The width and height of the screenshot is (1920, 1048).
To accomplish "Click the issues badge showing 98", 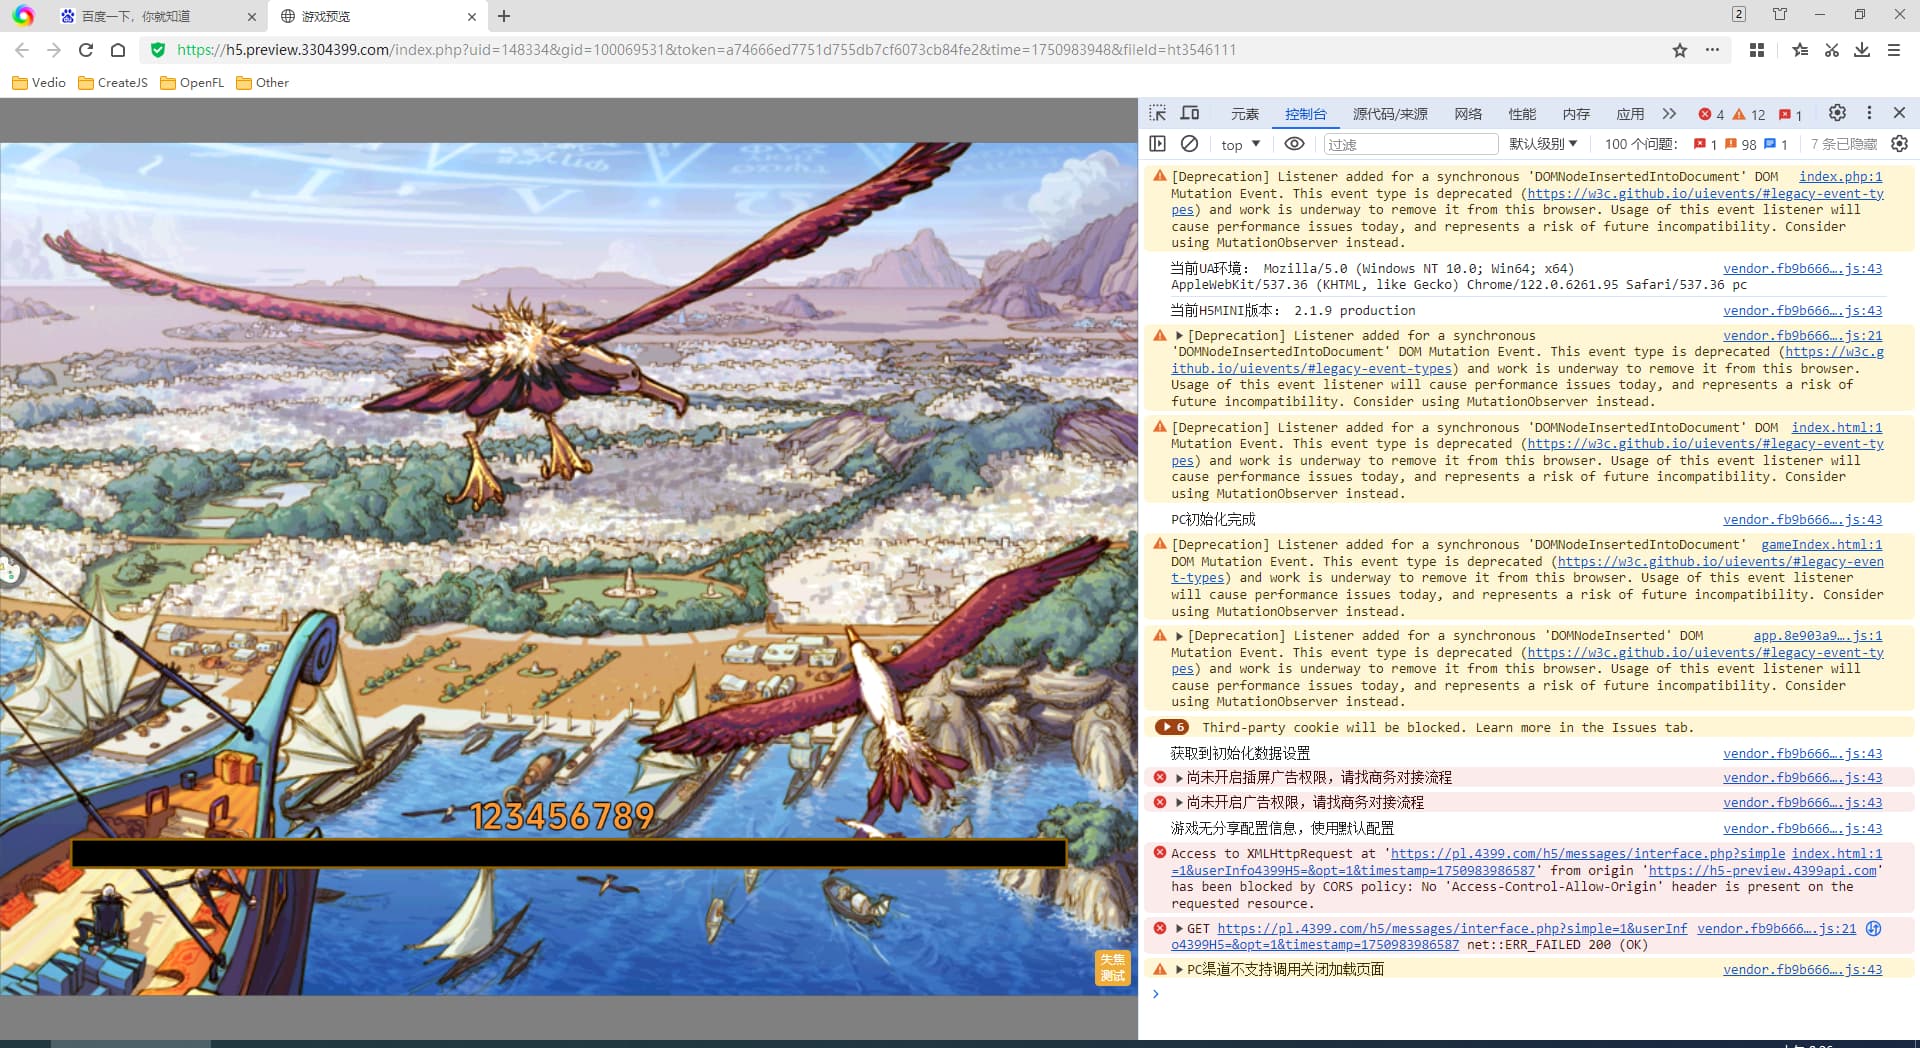I will click(1740, 144).
